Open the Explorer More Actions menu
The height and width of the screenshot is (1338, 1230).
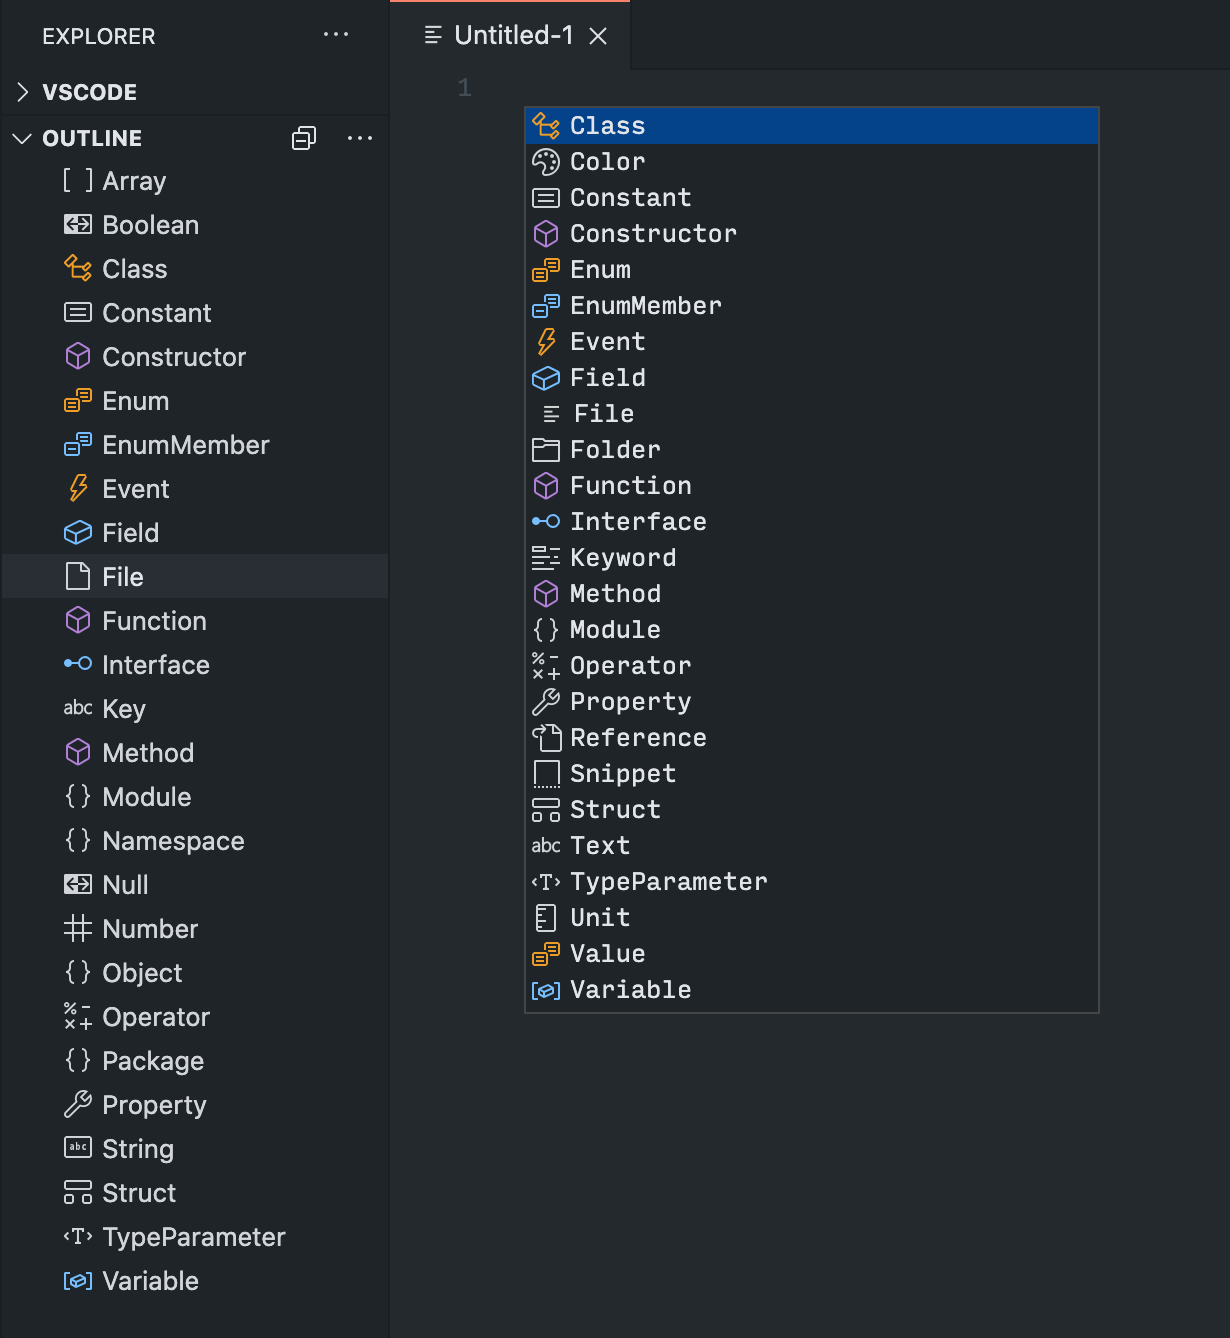coord(336,35)
